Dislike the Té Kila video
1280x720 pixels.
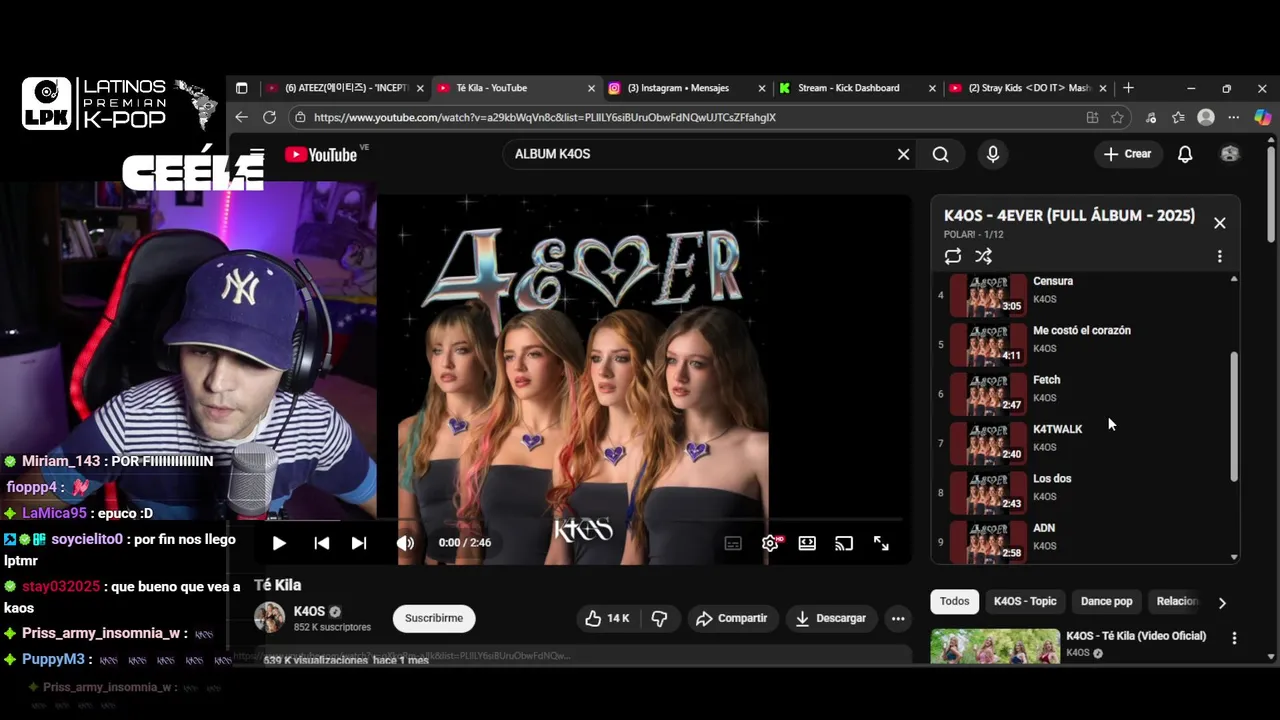659,618
